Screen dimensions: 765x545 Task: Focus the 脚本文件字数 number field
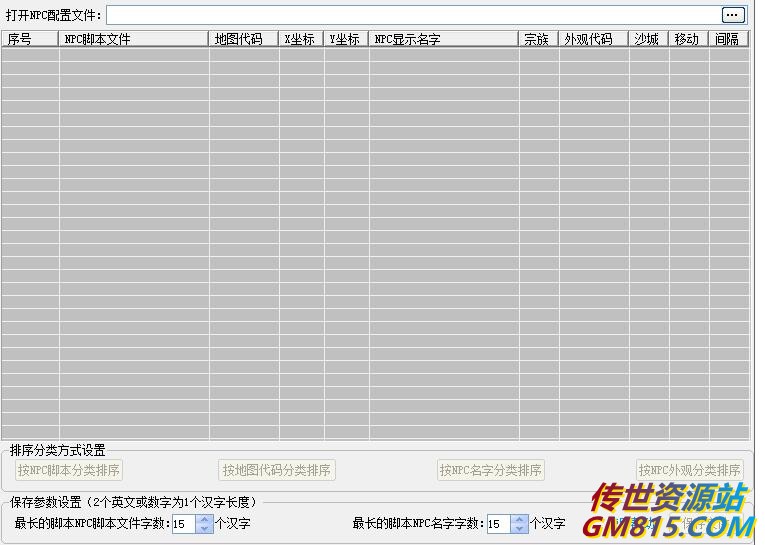[184, 524]
